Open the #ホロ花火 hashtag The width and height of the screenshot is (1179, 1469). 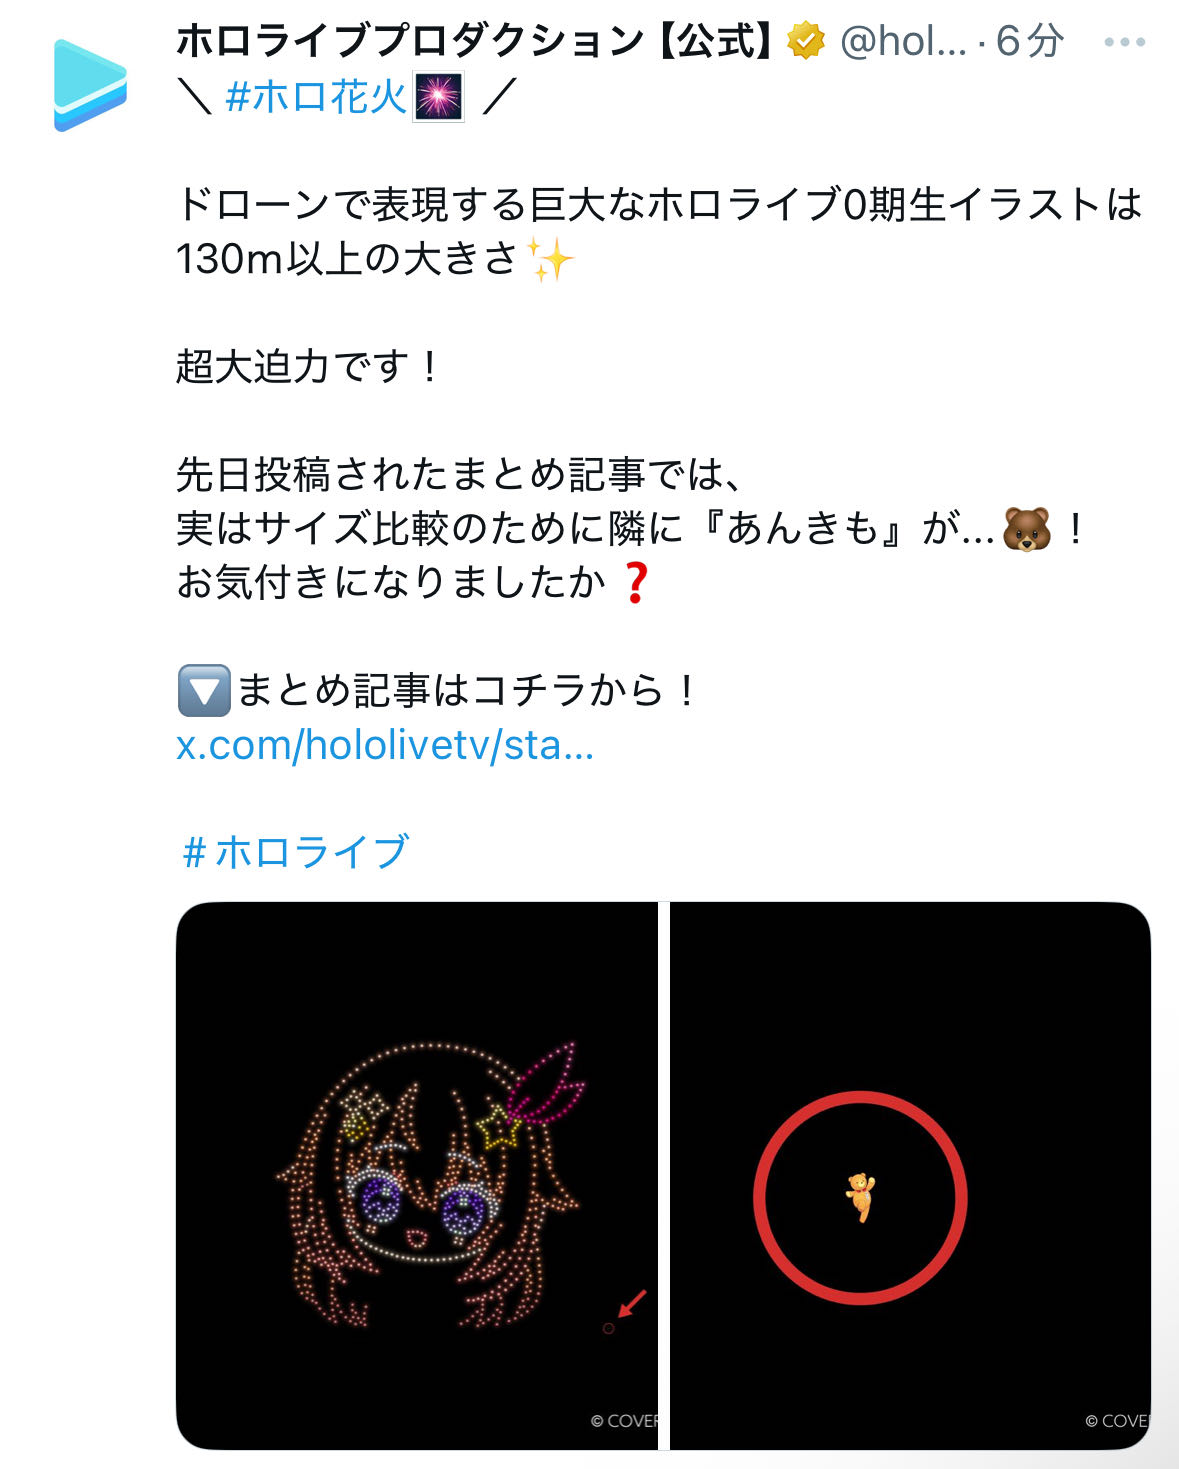pyautogui.click(x=315, y=97)
